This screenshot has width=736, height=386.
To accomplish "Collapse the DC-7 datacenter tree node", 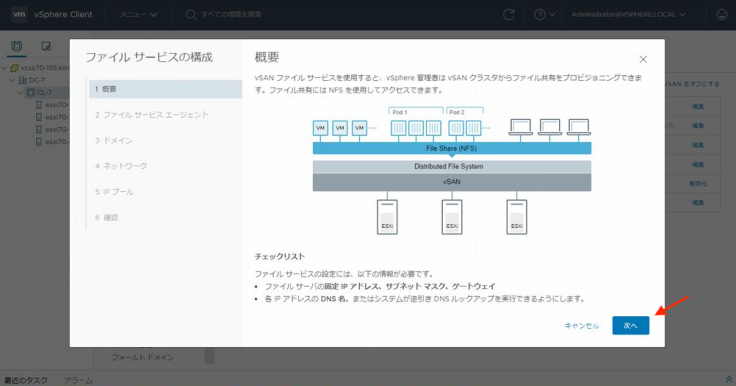I will (x=13, y=80).
